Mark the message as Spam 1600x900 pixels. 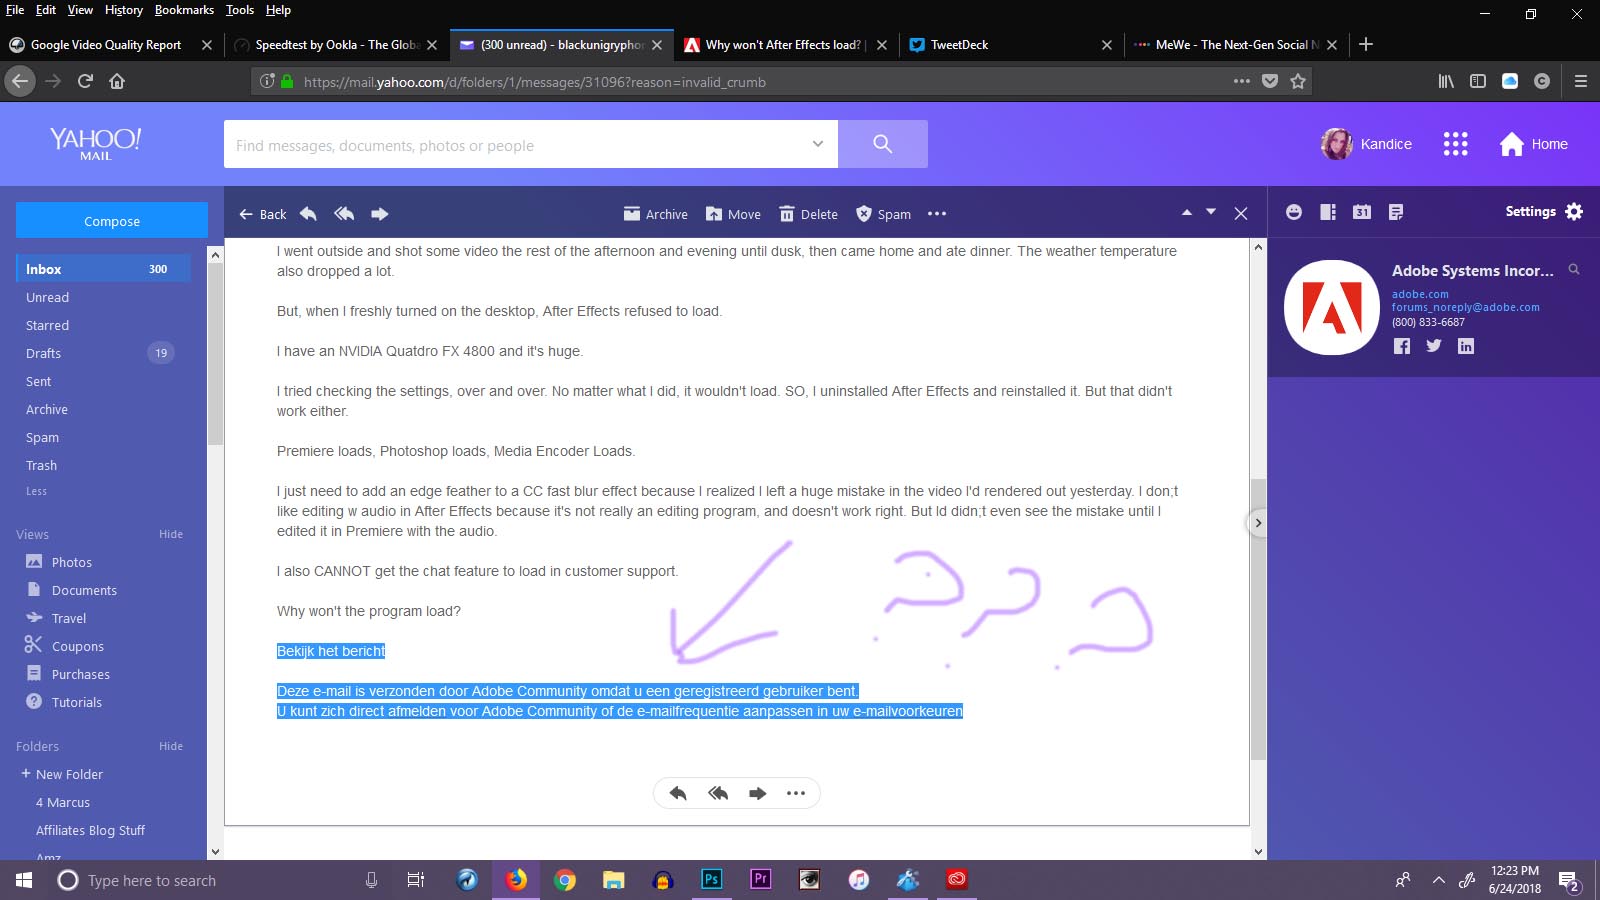[883, 214]
